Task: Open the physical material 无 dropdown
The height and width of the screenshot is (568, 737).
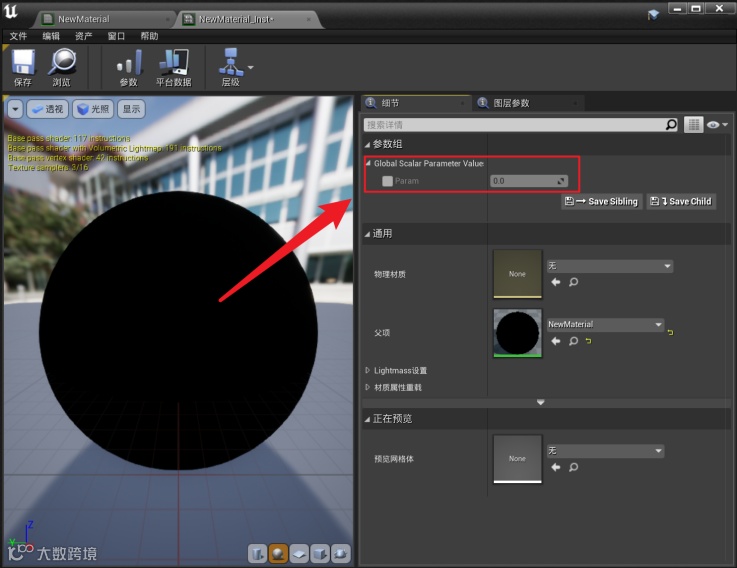Action: (x=609, y=266)
